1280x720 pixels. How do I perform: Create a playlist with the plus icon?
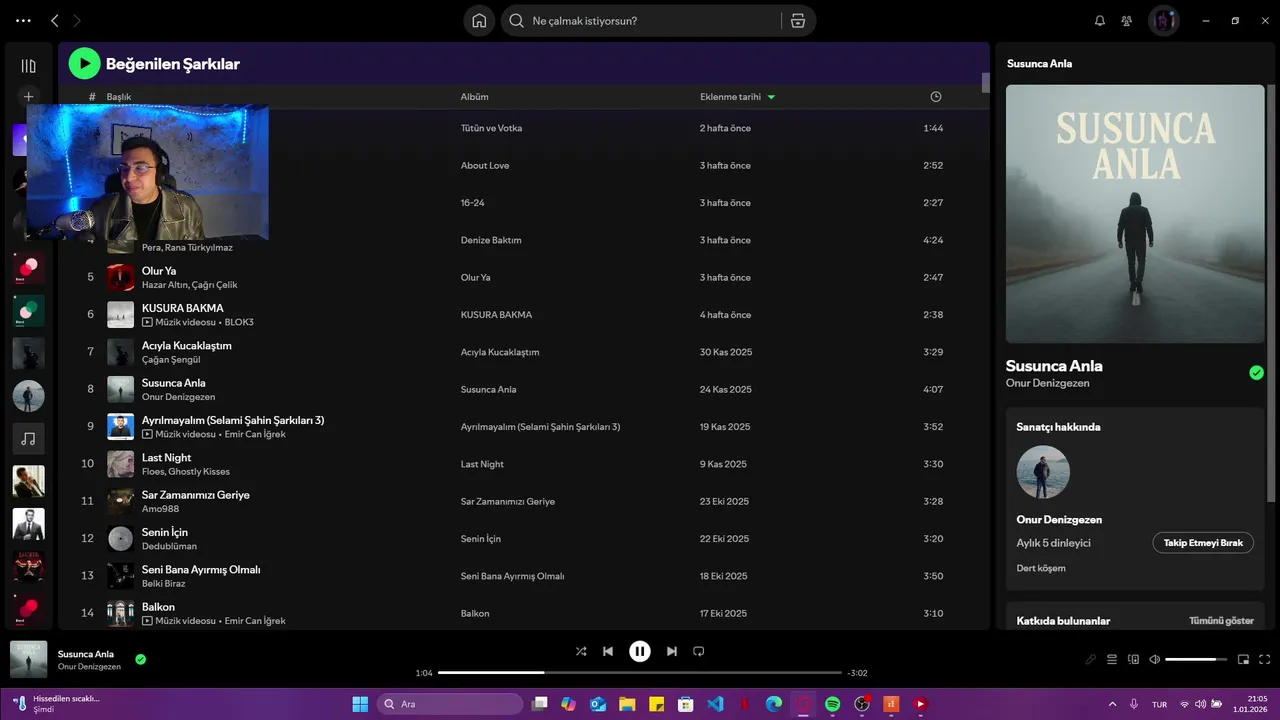(x=28, y=97)
